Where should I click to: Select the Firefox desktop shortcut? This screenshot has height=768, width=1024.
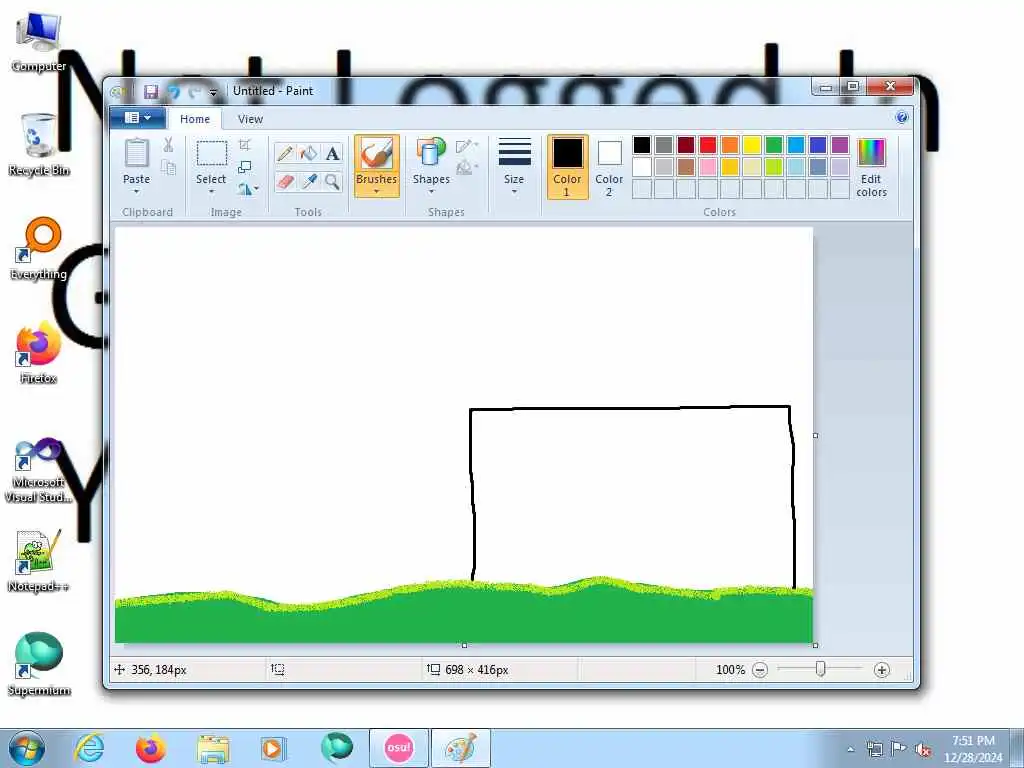coord(39,353)
